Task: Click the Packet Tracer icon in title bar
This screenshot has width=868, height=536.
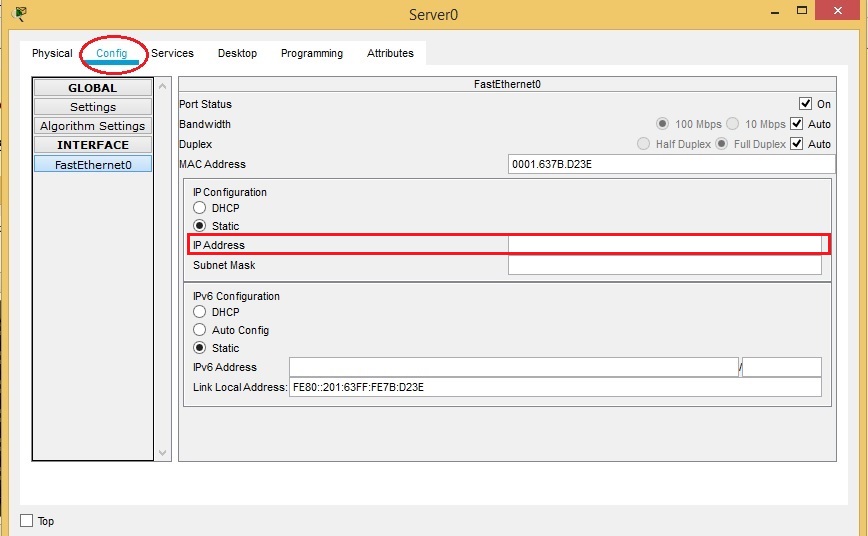Action: tap(19, 13)
